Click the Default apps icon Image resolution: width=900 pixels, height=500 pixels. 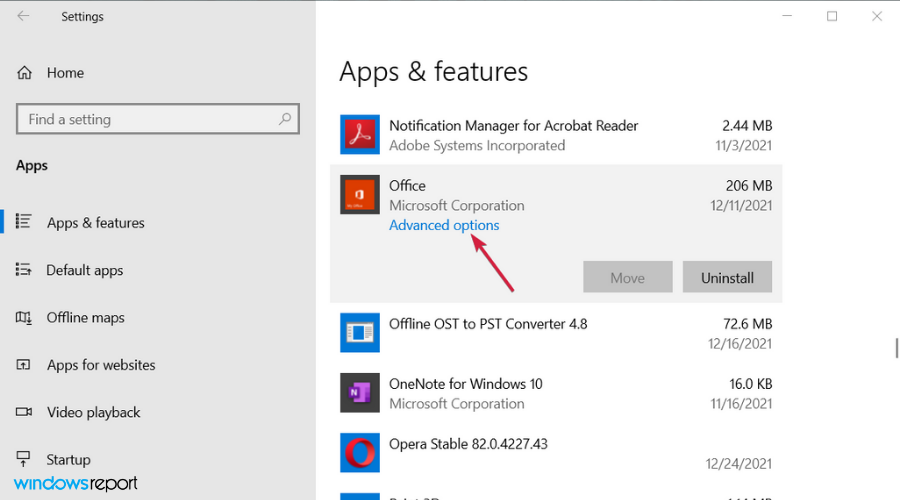pos(24,269)
